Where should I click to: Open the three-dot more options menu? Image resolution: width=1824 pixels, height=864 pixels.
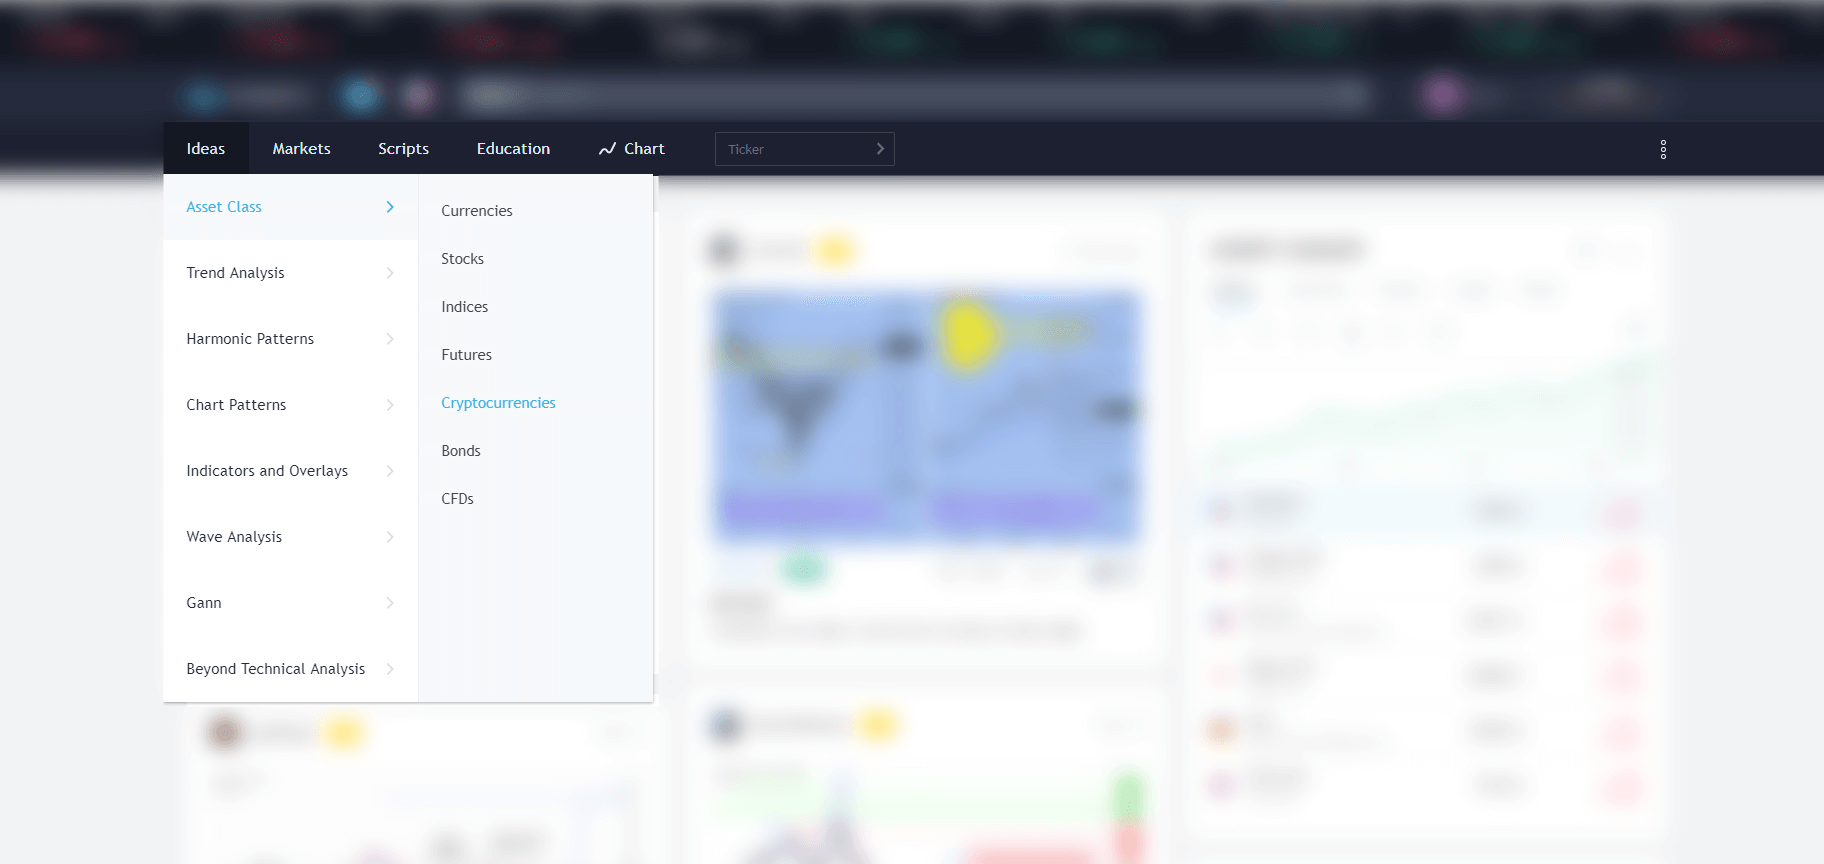click(1663, 149)
